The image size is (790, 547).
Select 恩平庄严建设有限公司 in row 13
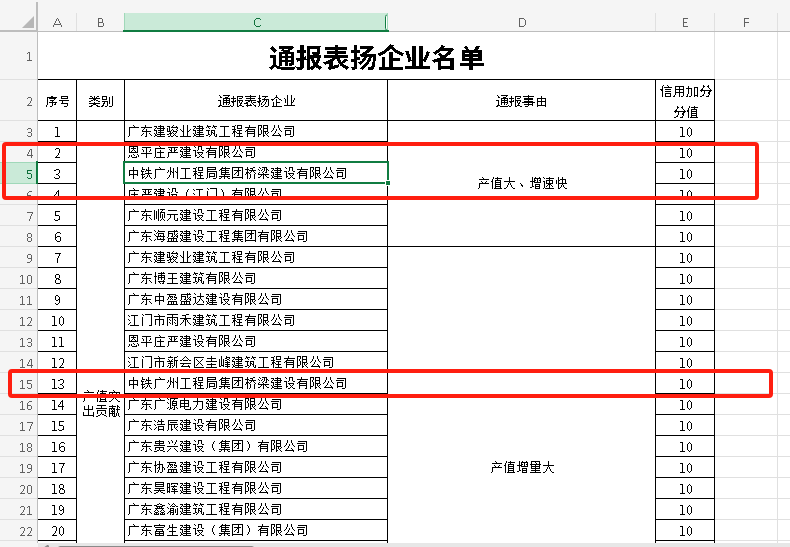pyautogui.click(x=256, y=341)
